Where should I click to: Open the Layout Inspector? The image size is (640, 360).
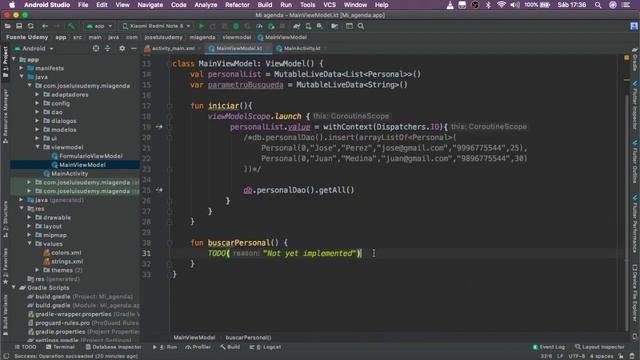pos(600,347)
